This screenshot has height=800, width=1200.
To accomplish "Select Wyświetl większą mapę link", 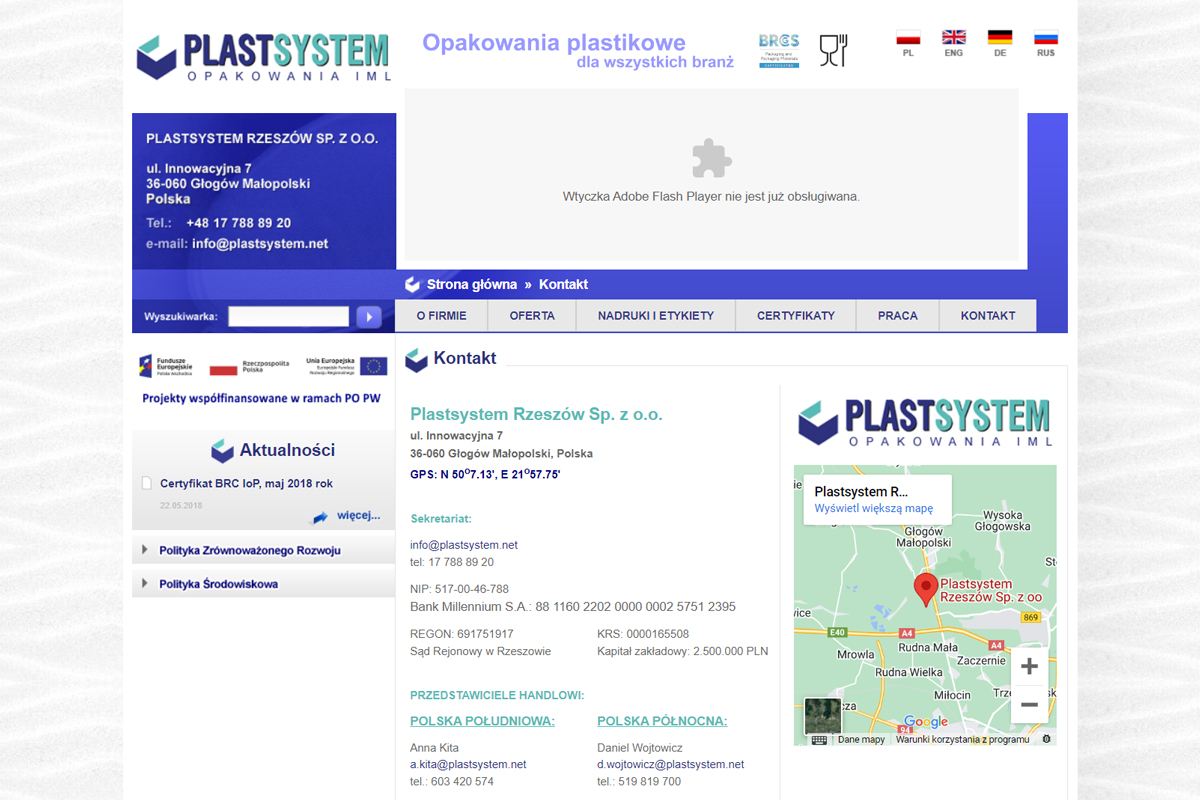I will tap(874, 509).
